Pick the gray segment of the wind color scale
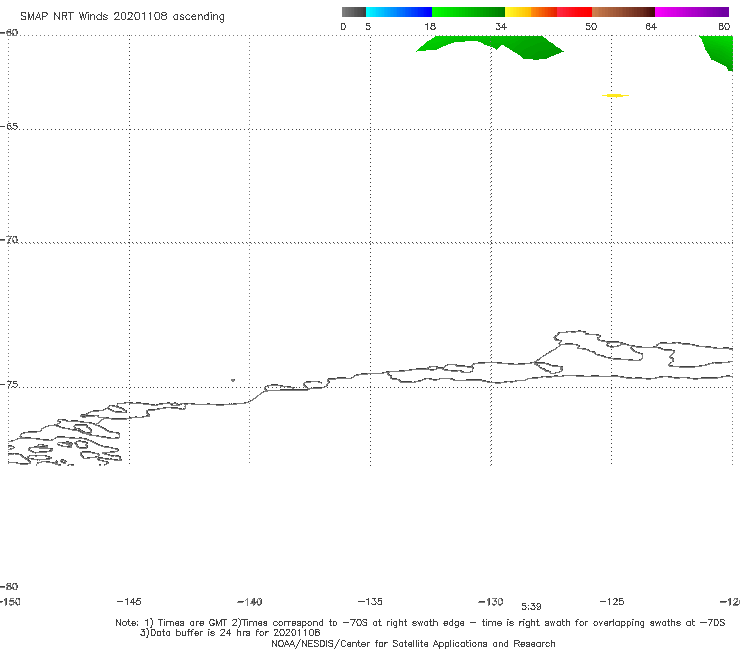The height and width of the screenshot is (650, 740). [353, 12]
